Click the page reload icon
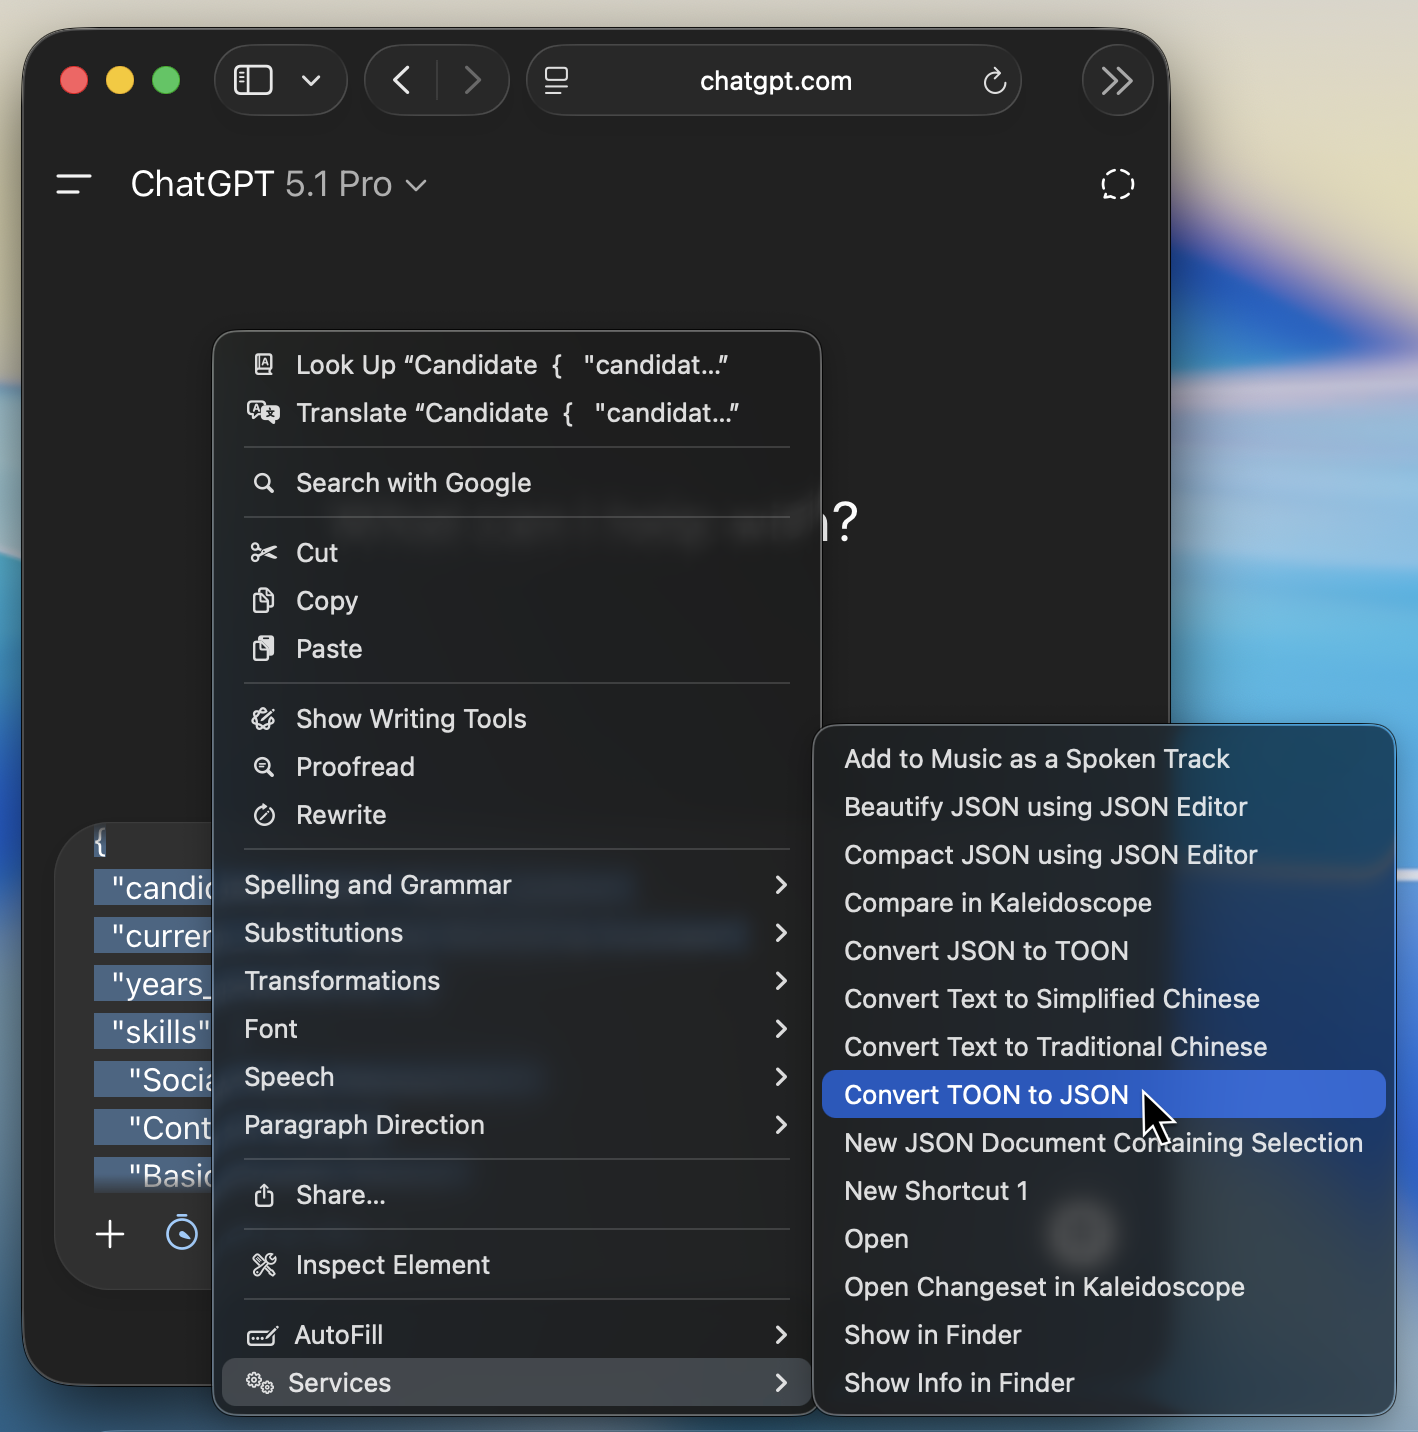This screenshot has height=1432, width=1418. (993, 81)
